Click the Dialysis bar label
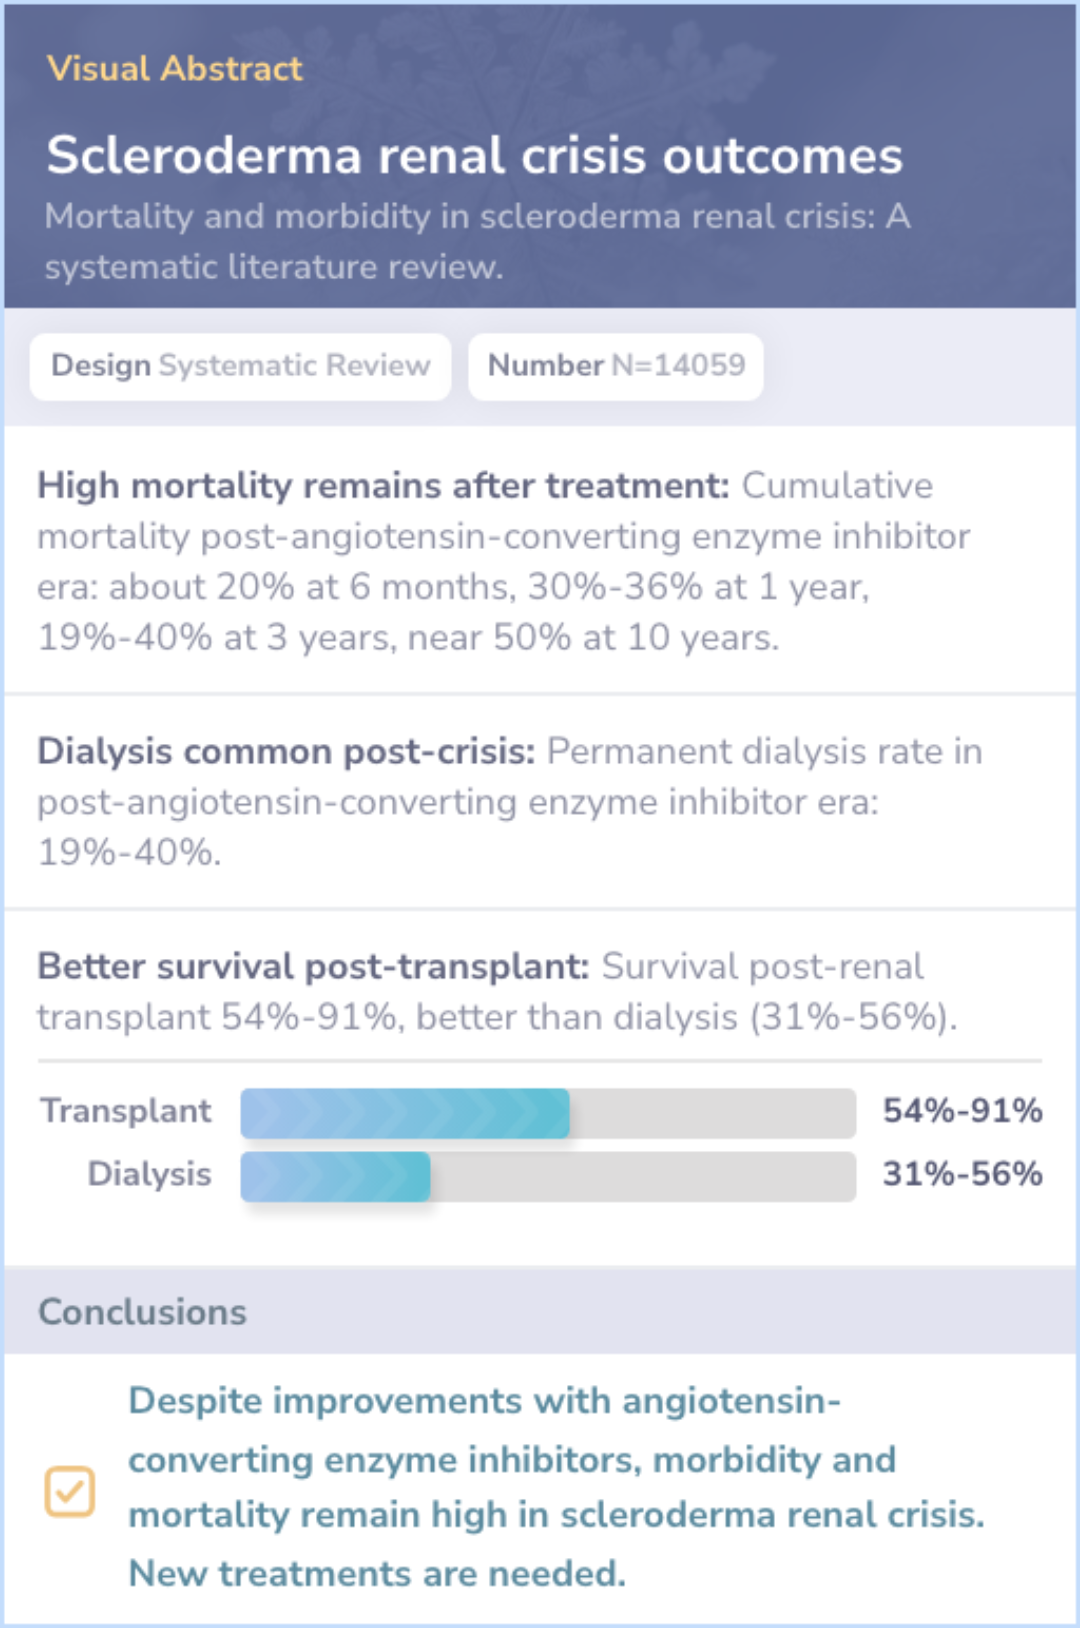This screenshot has width=1080, height=1628. pos(149,1174)
